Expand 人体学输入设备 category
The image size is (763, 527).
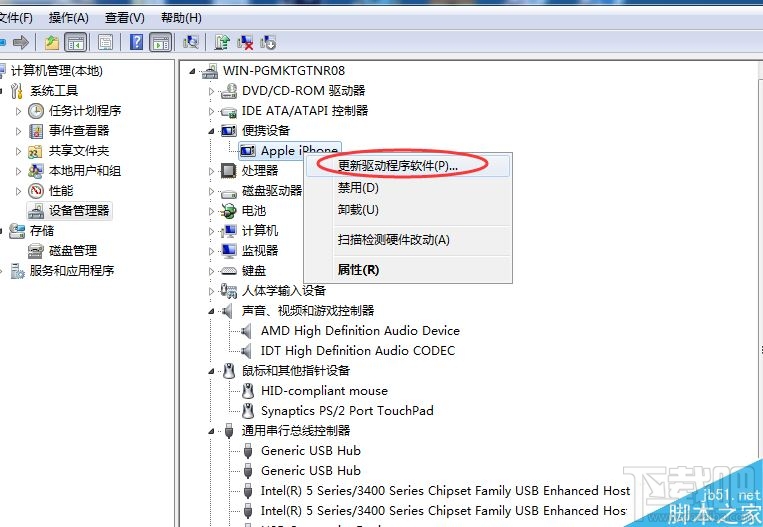(x=211, y=291)
